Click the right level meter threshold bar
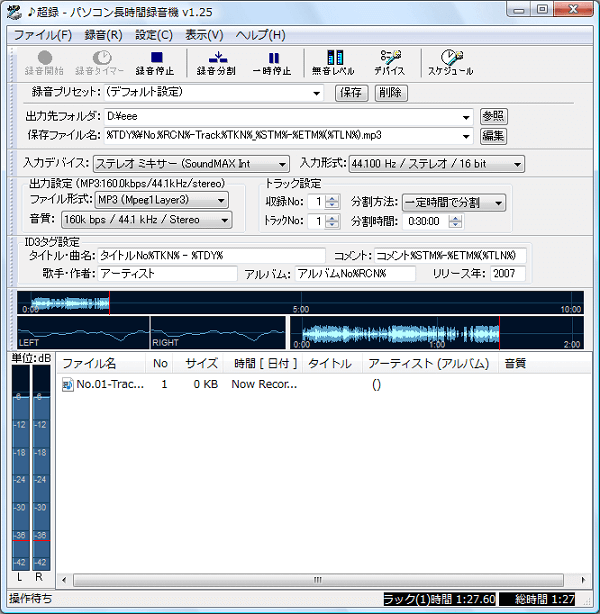600x614 pixels. (x=41, y=541)
